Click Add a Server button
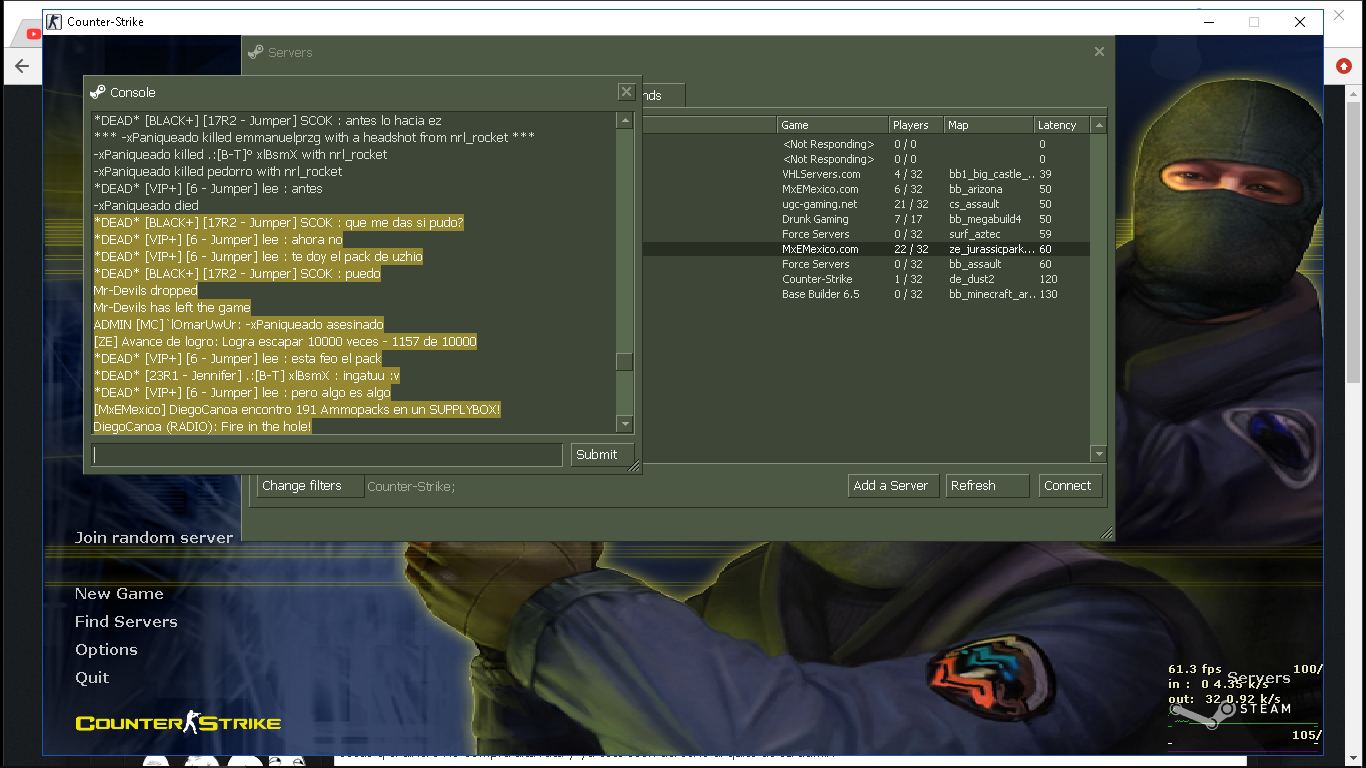This screenshot has height=768, width=1366. (x=893, y=486)
